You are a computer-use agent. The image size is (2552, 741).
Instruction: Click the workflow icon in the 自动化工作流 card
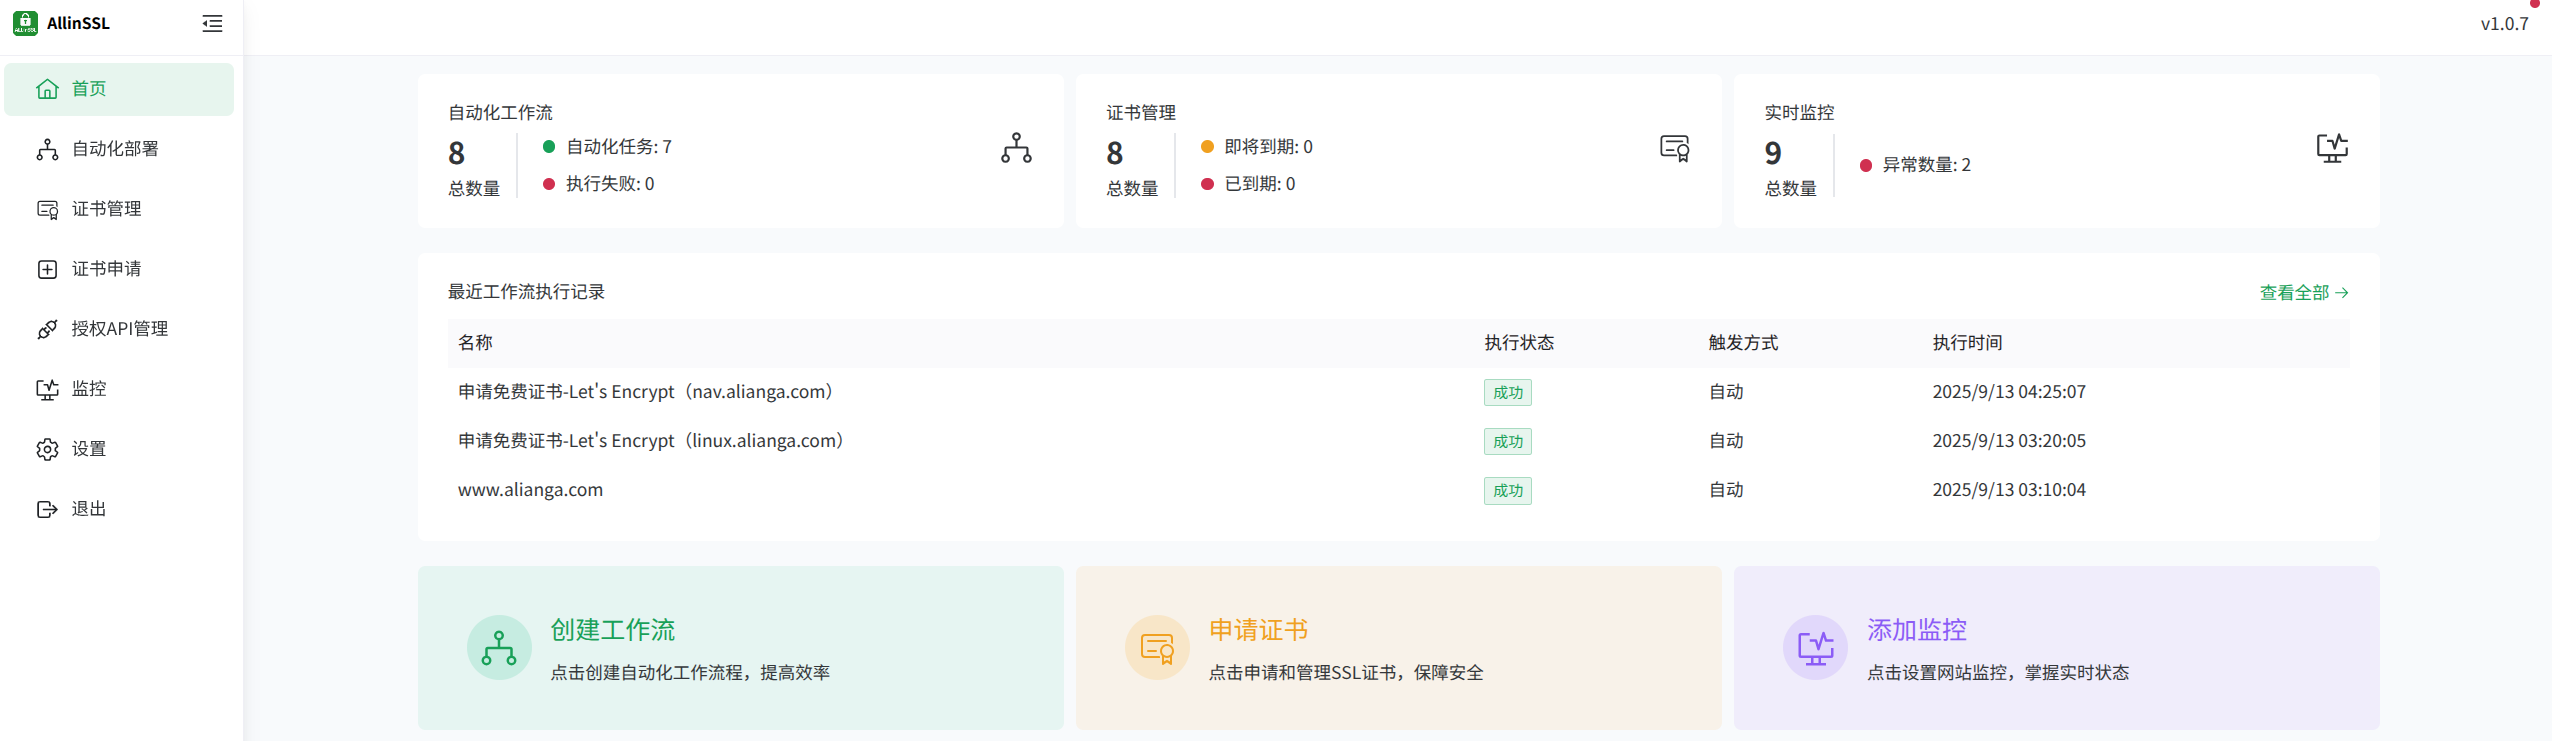click(x=1016, y=148)
